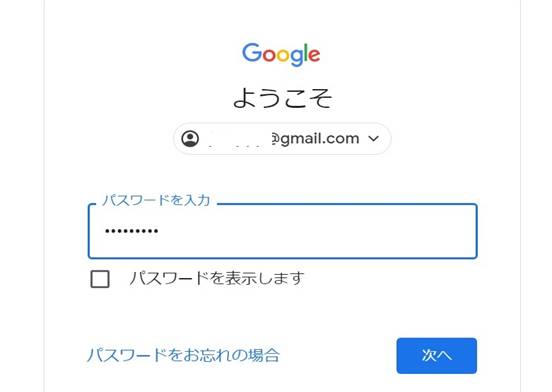This screenshot has height=392, width=552.
Task: Click the パスワードを表示します label text
Action: tap(217, 278)
